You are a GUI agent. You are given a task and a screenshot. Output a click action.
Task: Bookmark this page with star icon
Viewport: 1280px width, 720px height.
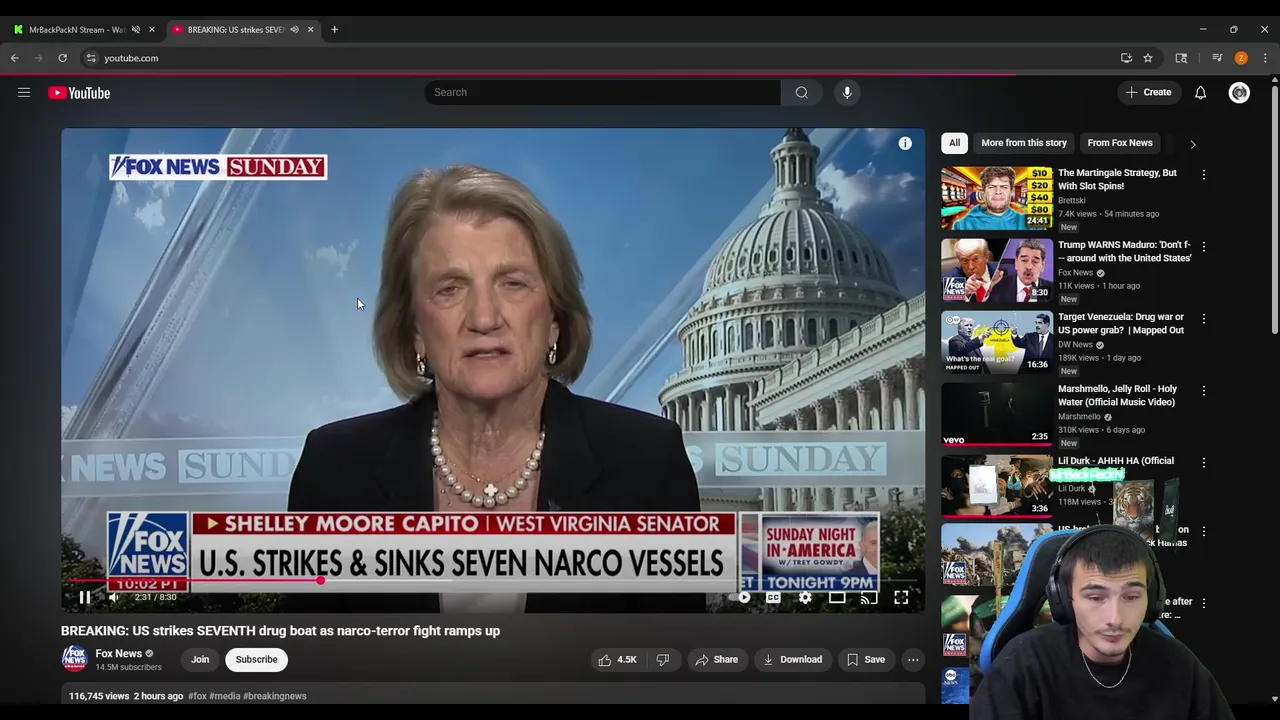[x=1148, y=58]
